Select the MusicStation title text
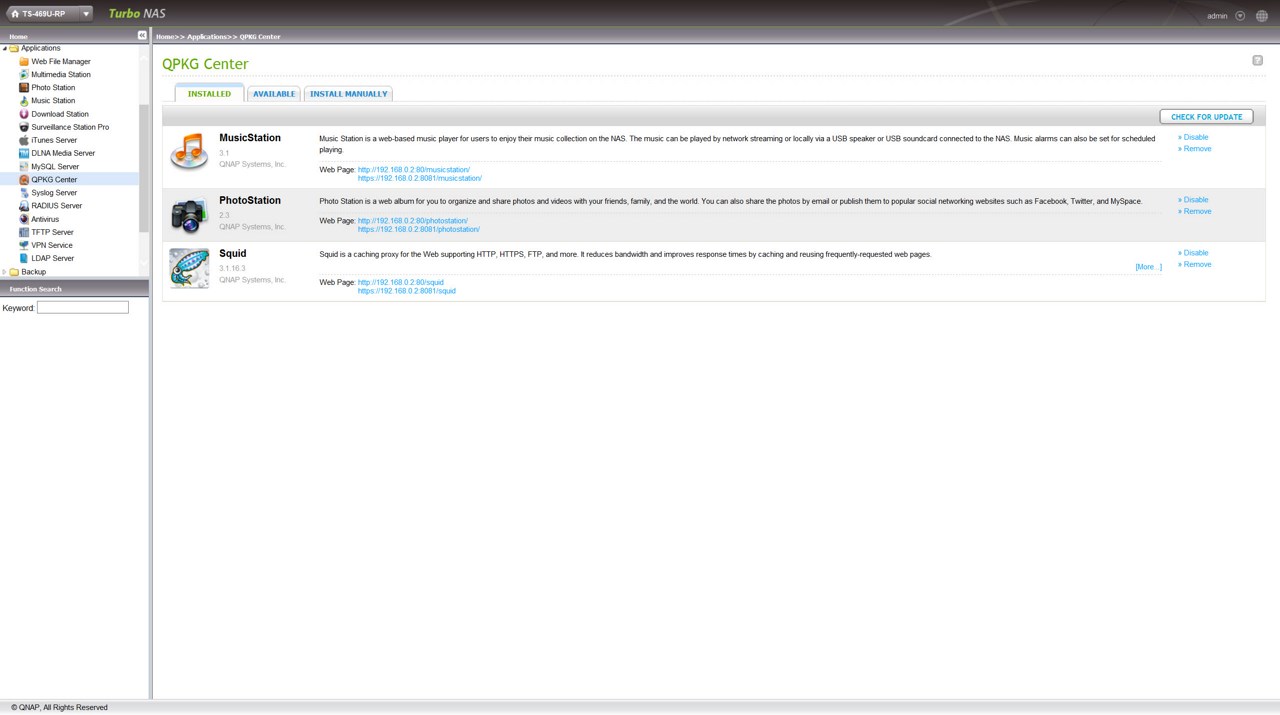This screenshot has height=715, width=1280. (x=250, y=137)
